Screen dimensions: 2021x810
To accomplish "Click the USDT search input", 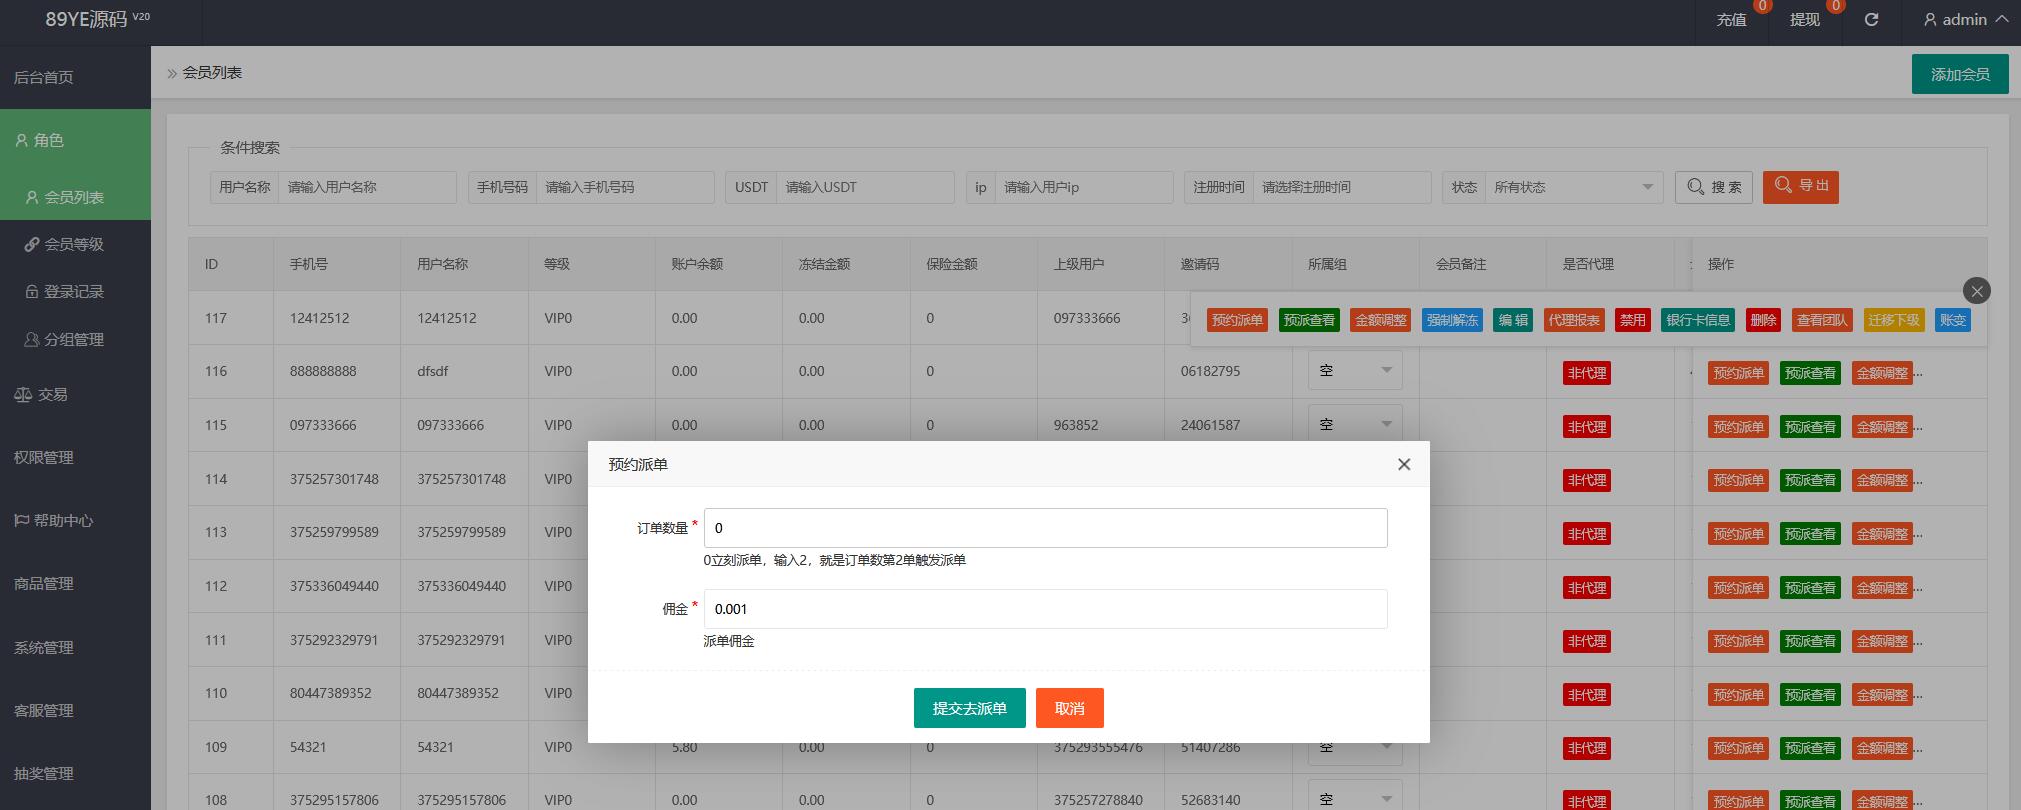I will [x=865, y=187].
